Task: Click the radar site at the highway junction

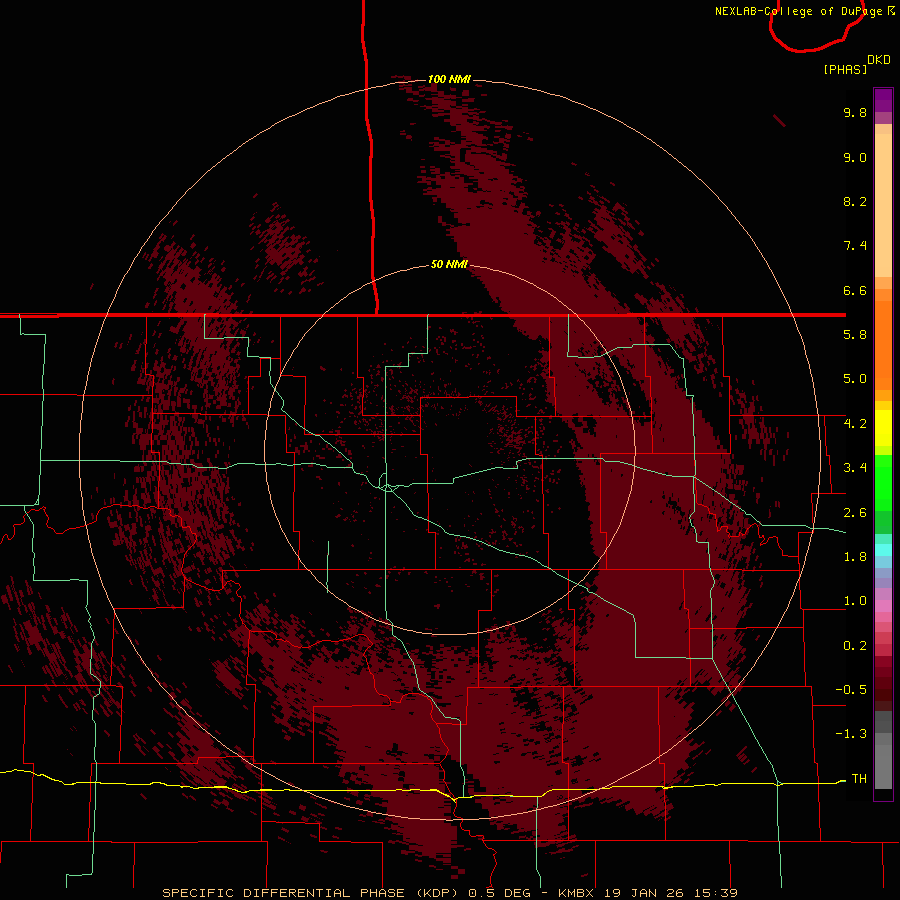Action: click(388, 487)
